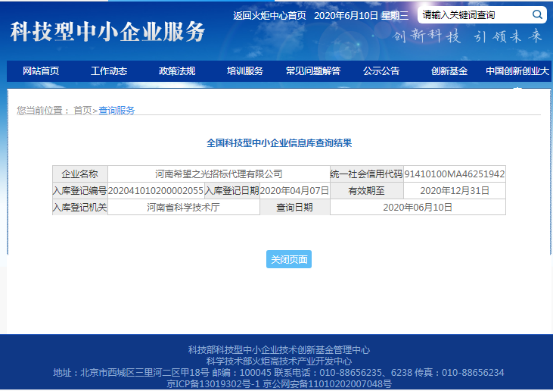Viewport: 554px width, 391px height.
Task: Click the credit code 91410100MA46251942 cell
Action: 454,174
